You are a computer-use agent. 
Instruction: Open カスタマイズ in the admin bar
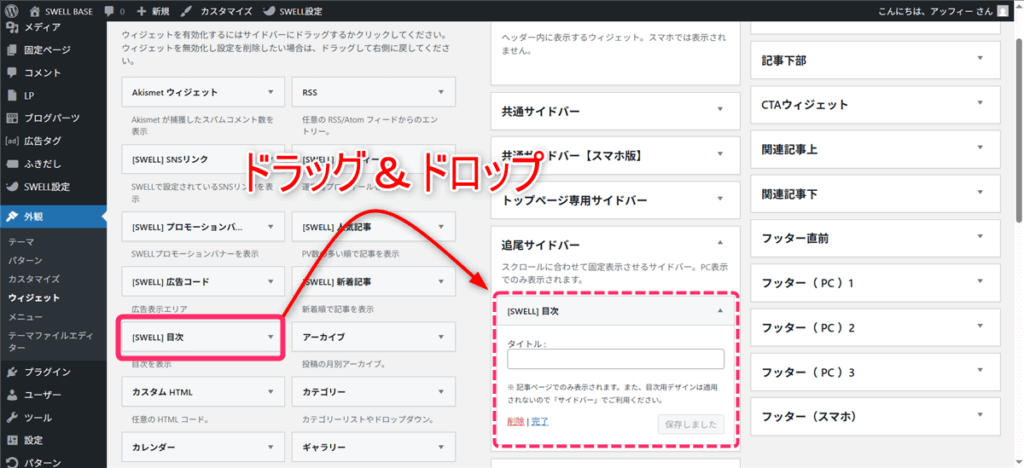pyautogui.click(x=216, y=10)
